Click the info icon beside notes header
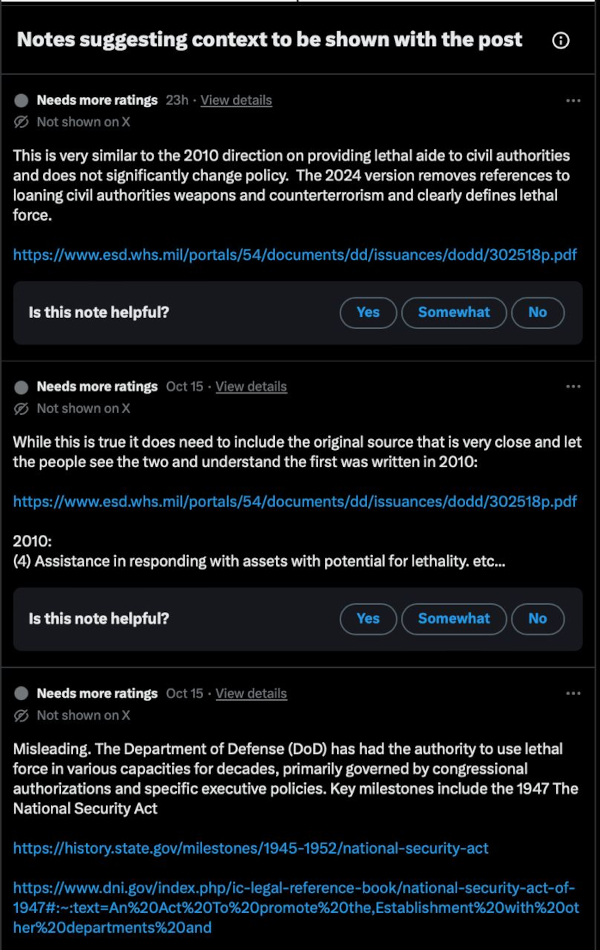Viewport: 600px width, 950px height. (x=561, y=40)
